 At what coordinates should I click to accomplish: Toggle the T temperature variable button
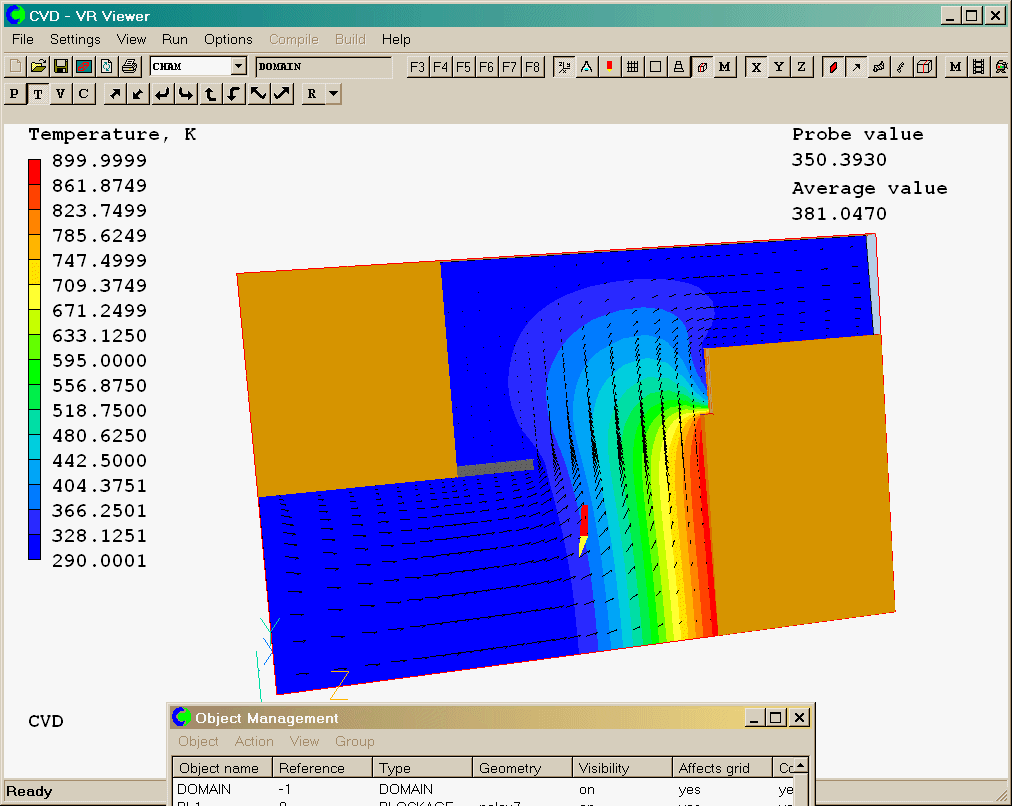click(x=38, y=94)
